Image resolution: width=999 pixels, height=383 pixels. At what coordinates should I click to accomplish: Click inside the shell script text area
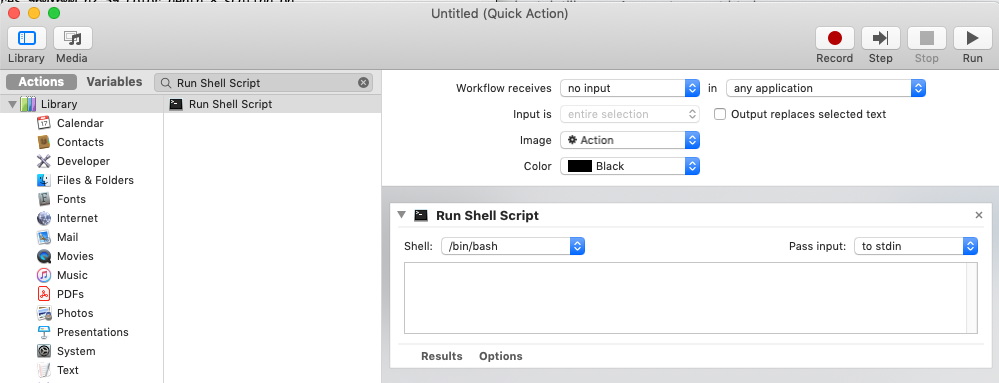tap(686, 298)
